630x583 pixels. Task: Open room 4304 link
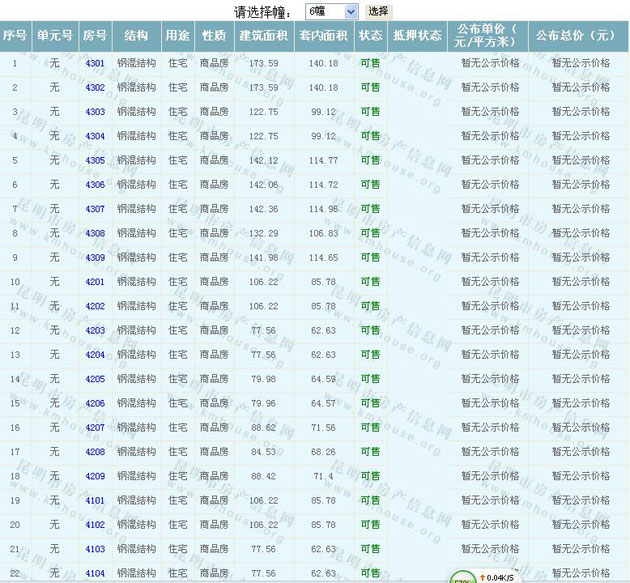click(x=95, y=136)
